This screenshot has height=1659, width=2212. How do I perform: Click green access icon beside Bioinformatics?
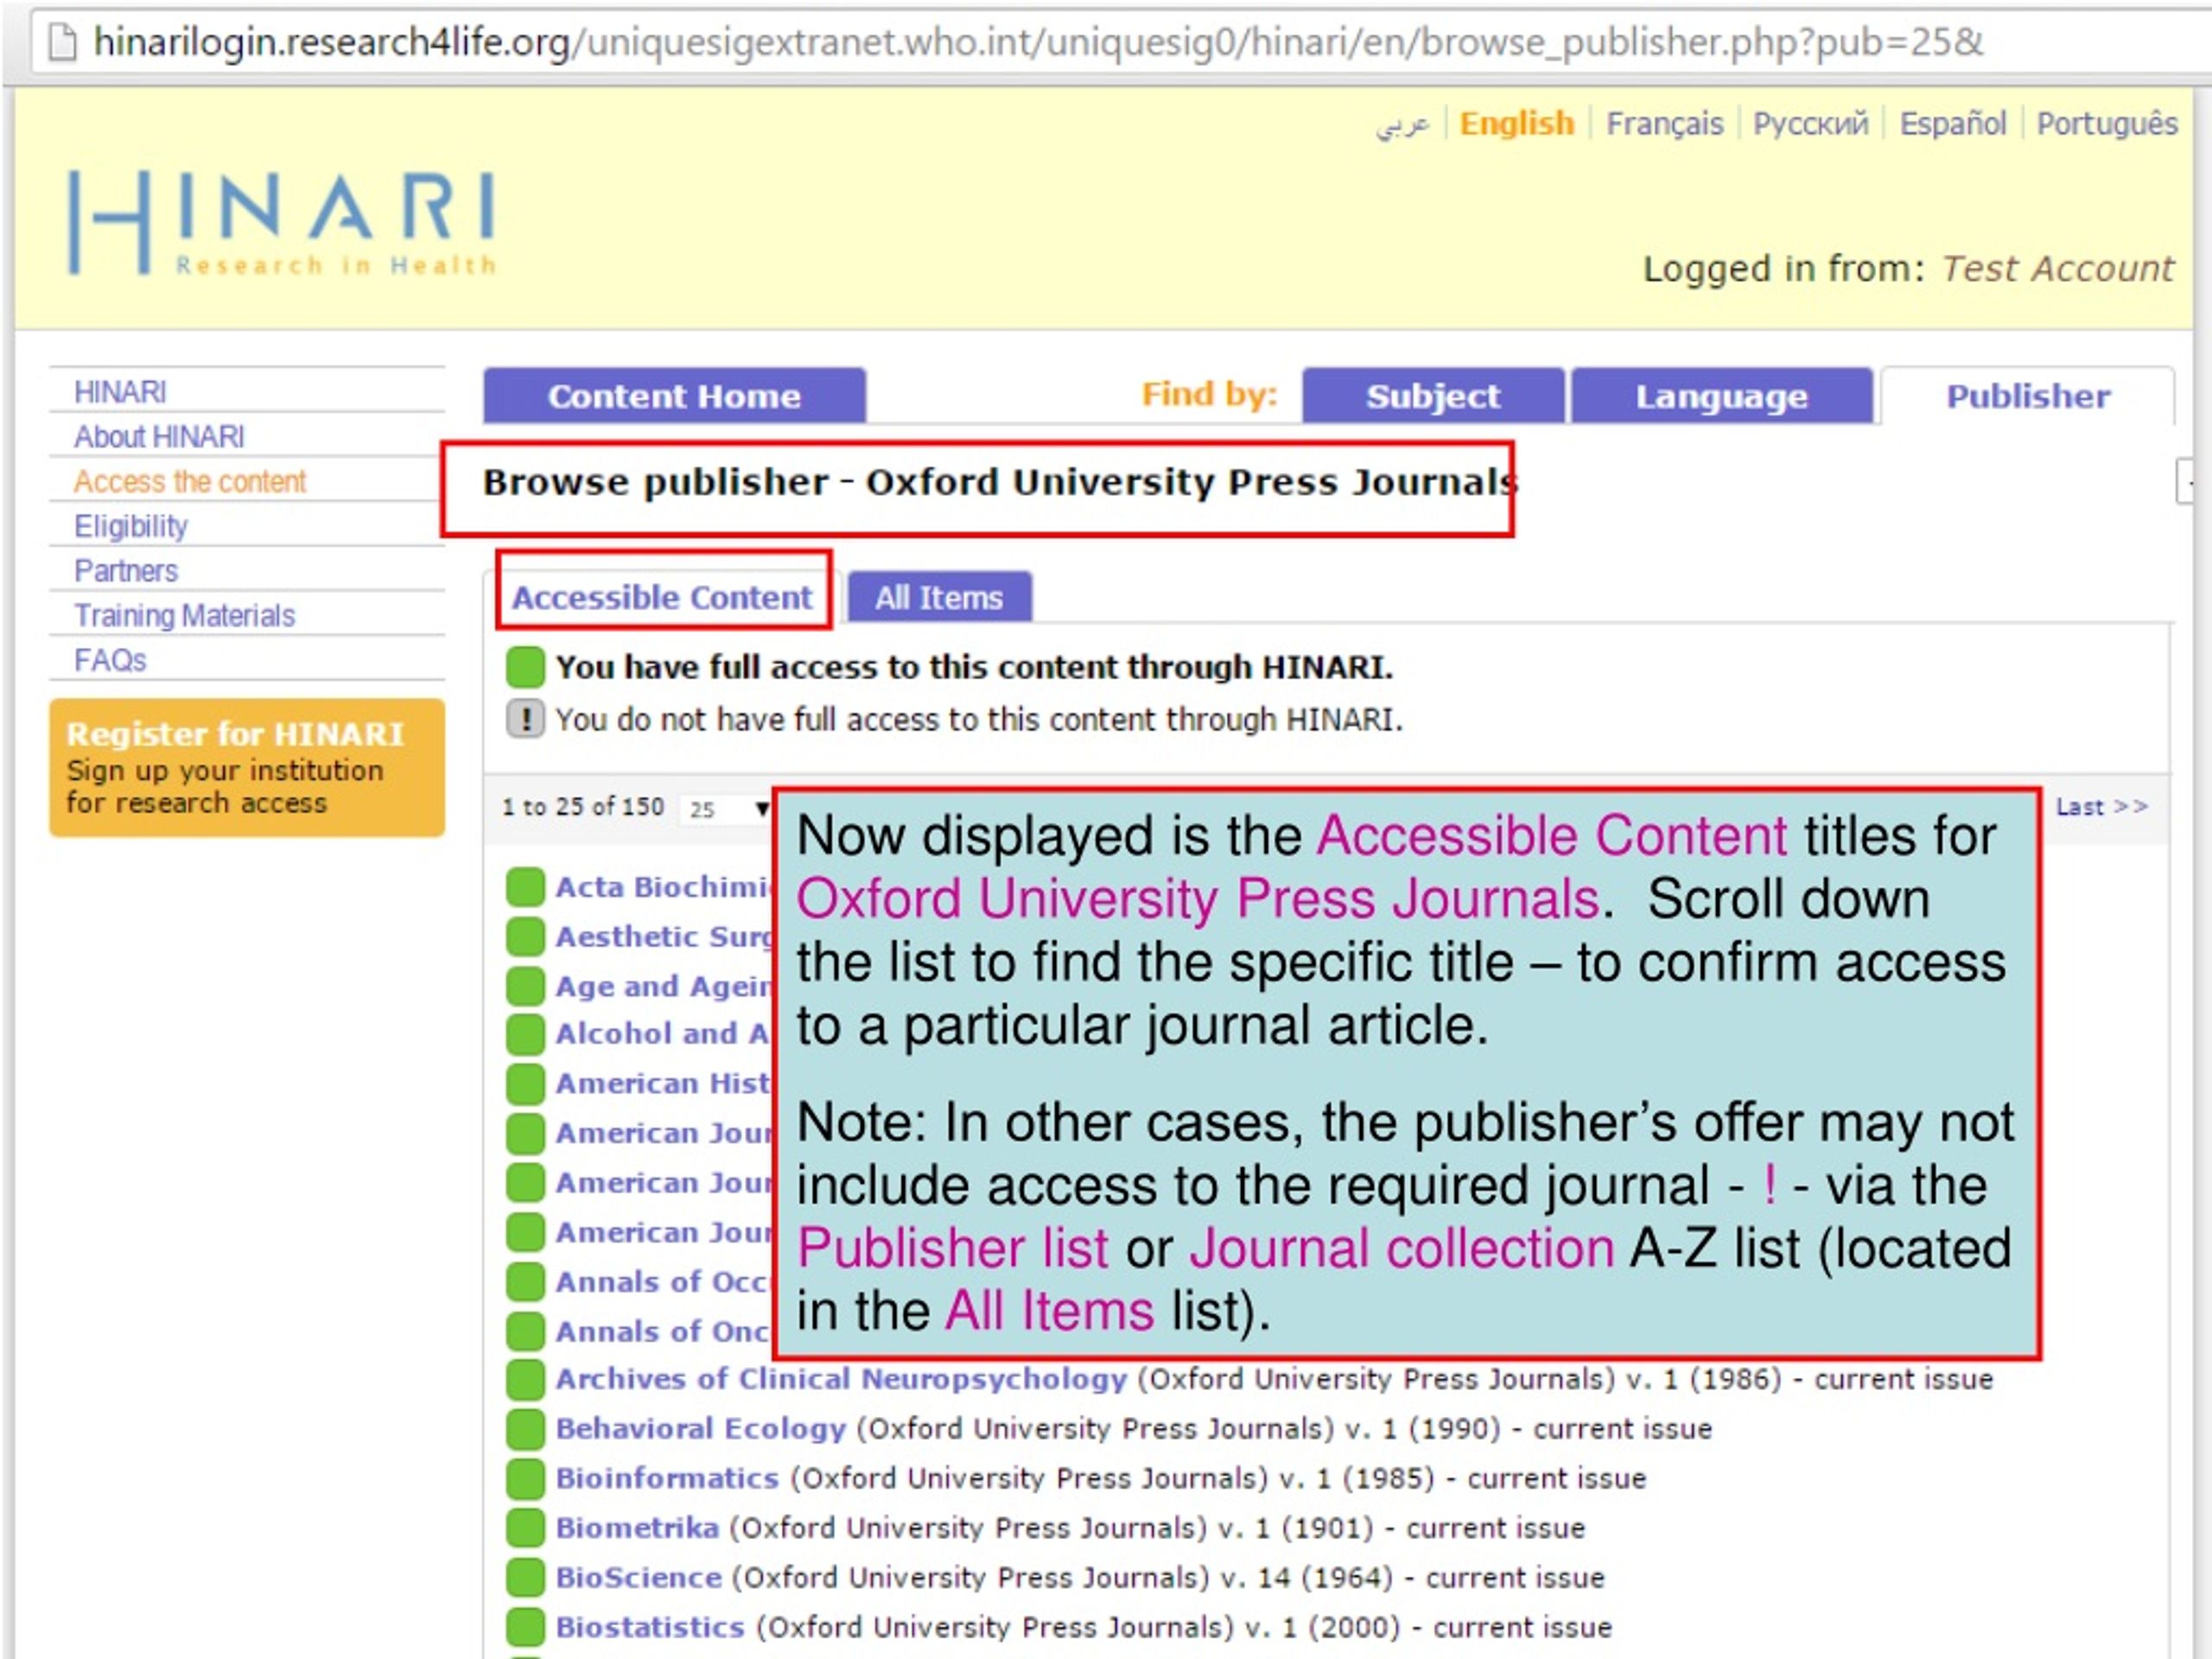pyautogui.click(x=525, y=1479)
